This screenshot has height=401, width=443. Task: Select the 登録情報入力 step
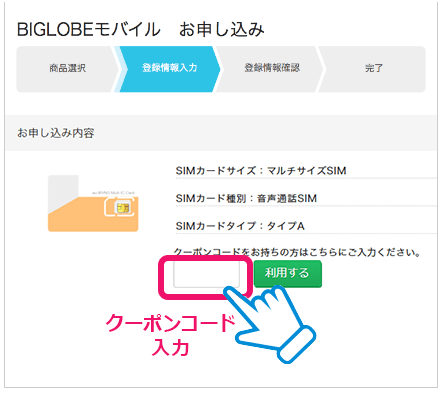pos(169,69)
